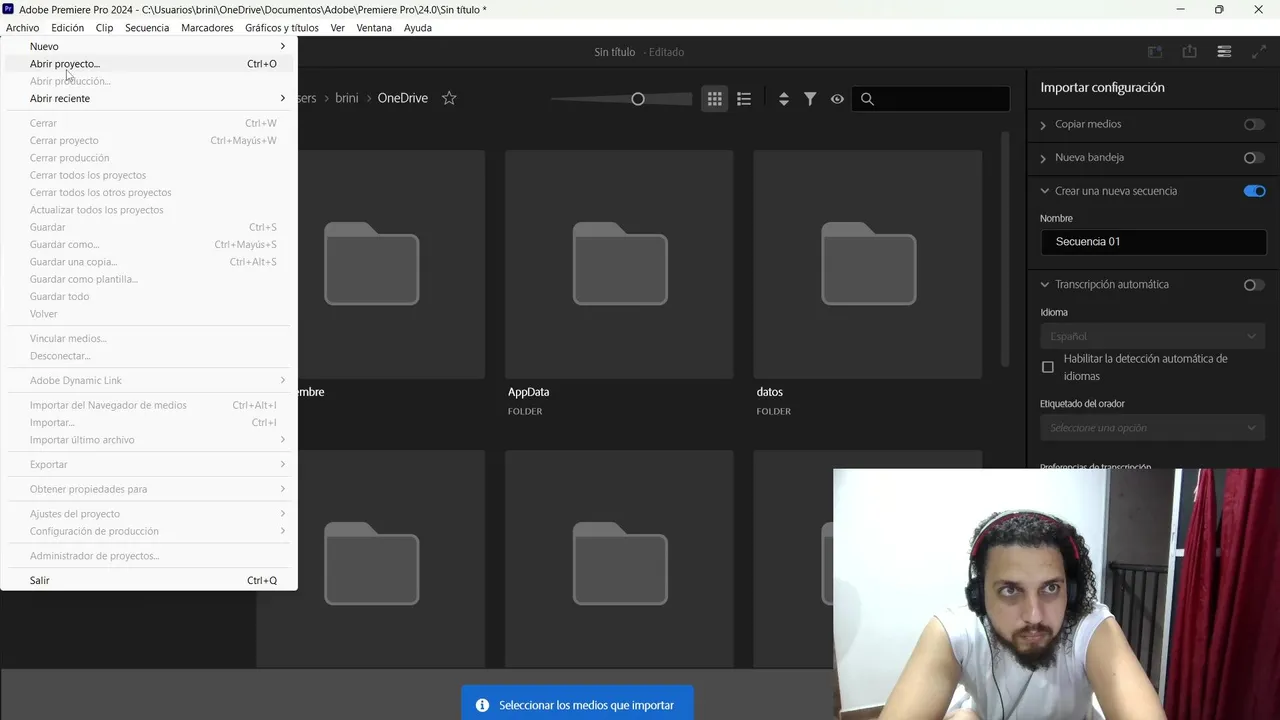Image resolution: width=1280 pixels, height=720 pixels.
Task: Check Habilitar la detección automática de idiomas
Action: coord(1048,367)
